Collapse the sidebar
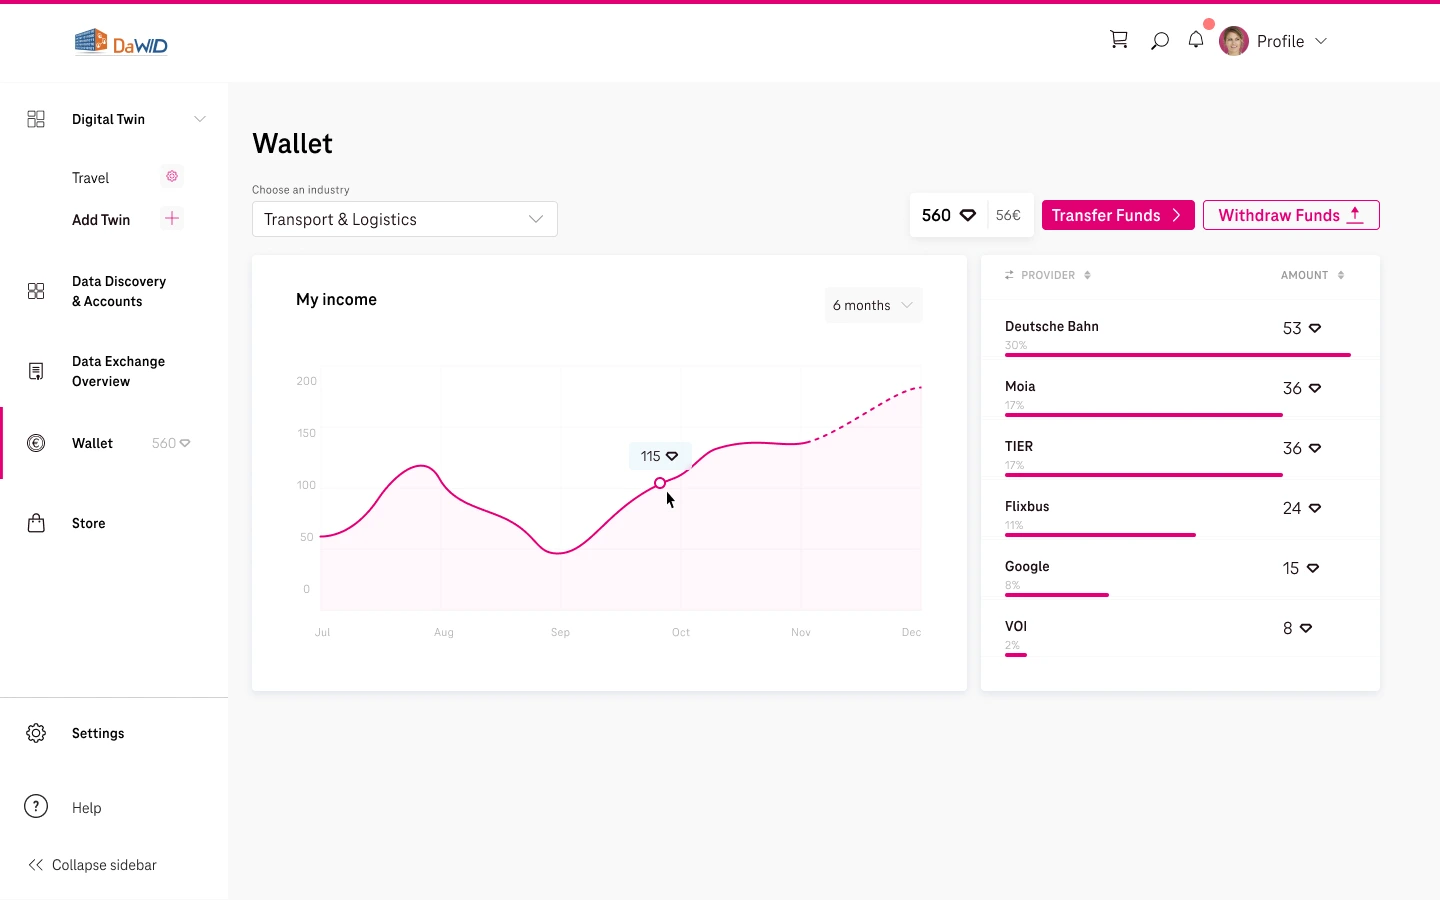Image resolution: width=1440 pixels, height=900 pixels. [92, 865]
